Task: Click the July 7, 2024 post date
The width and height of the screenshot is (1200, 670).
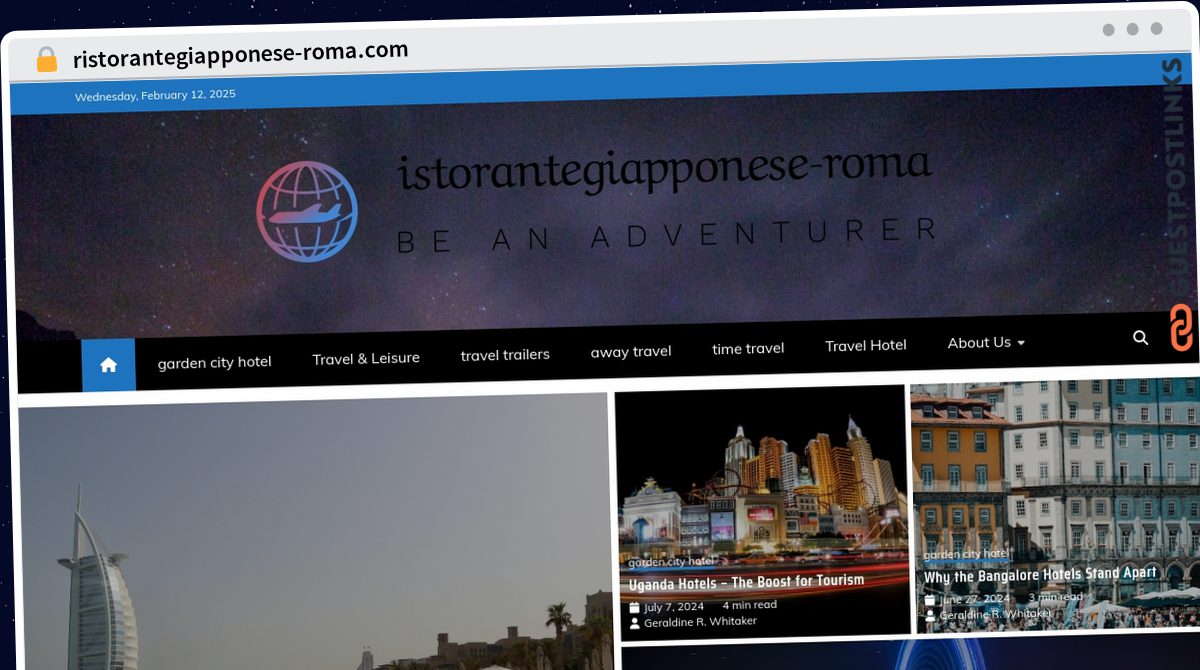Action: click(x=674, y=606)
